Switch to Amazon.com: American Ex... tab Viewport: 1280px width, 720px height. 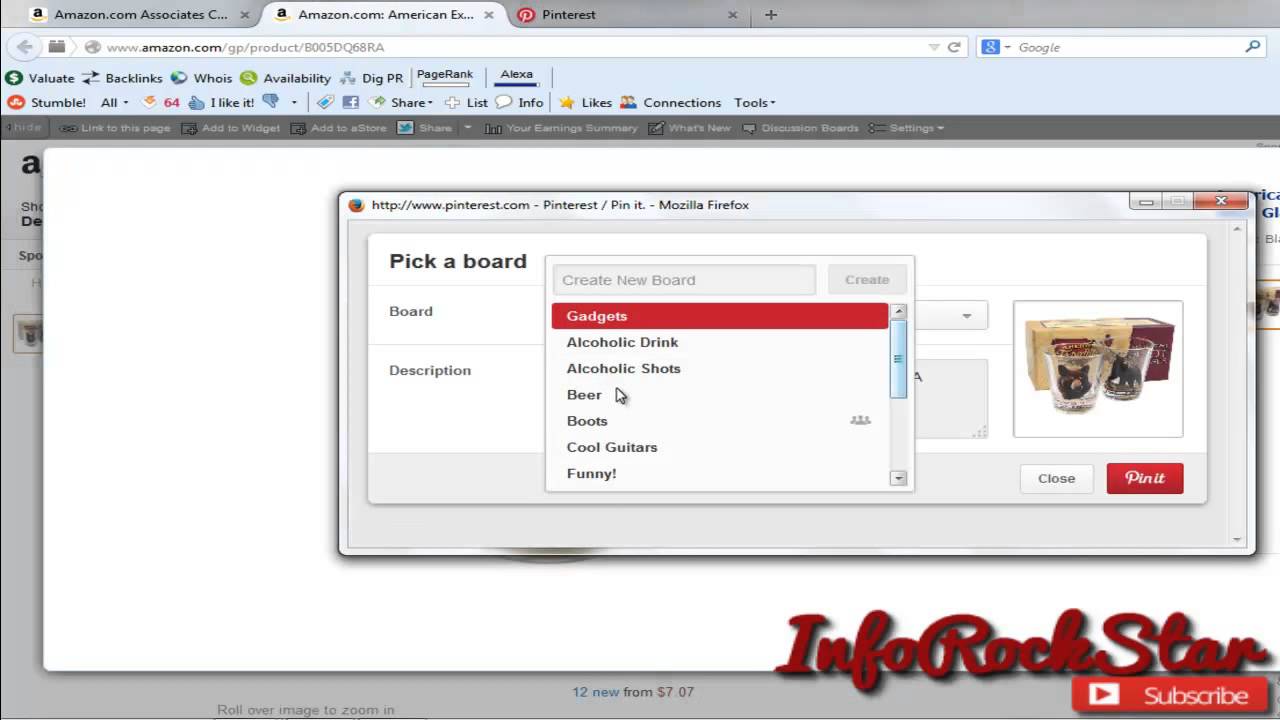click(x=383, y=15)
